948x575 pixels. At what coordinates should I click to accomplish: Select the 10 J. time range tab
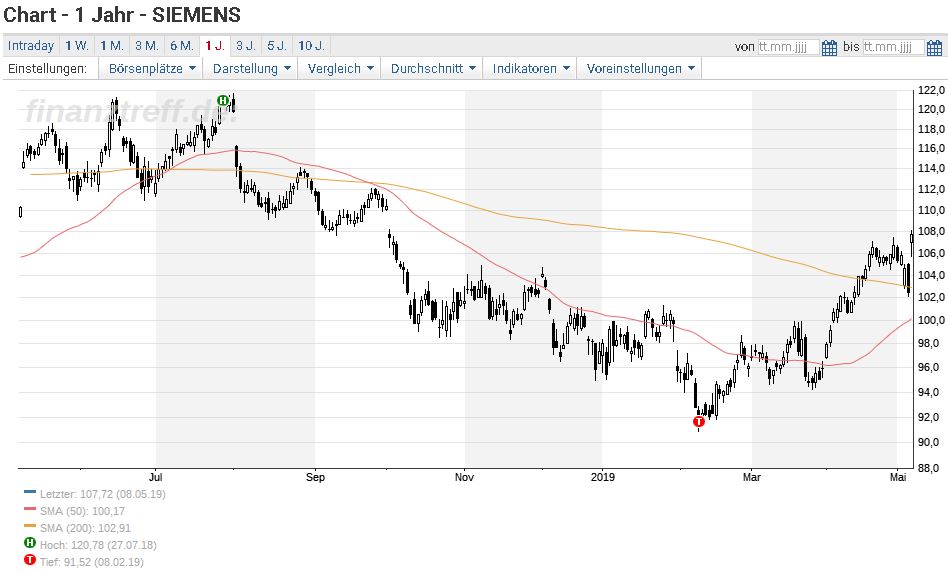(311, 46)
